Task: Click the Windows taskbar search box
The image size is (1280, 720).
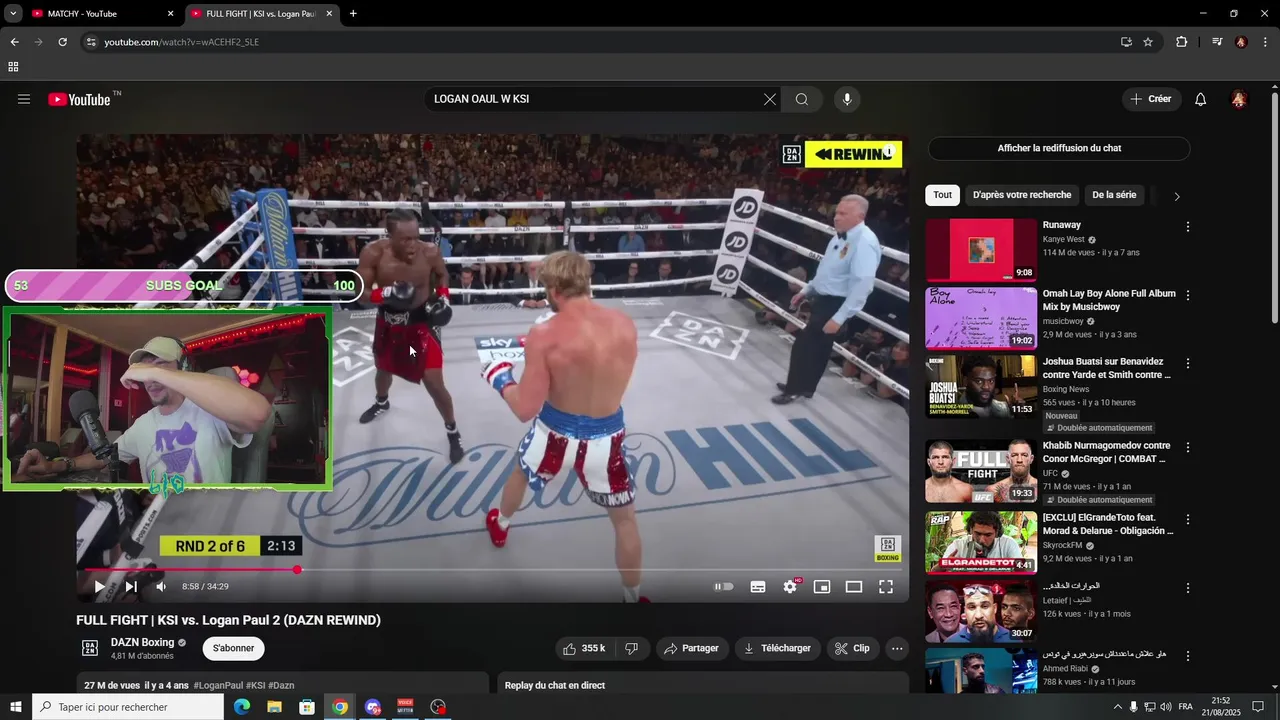Action: coord(128,707)
